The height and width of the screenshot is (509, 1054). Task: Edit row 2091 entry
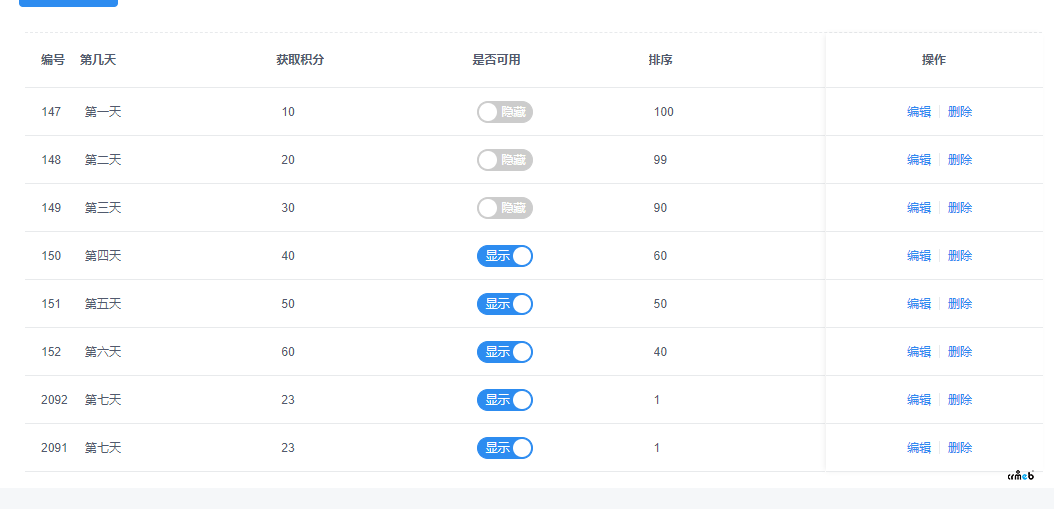pyautogui.click(x=919, y=448)
